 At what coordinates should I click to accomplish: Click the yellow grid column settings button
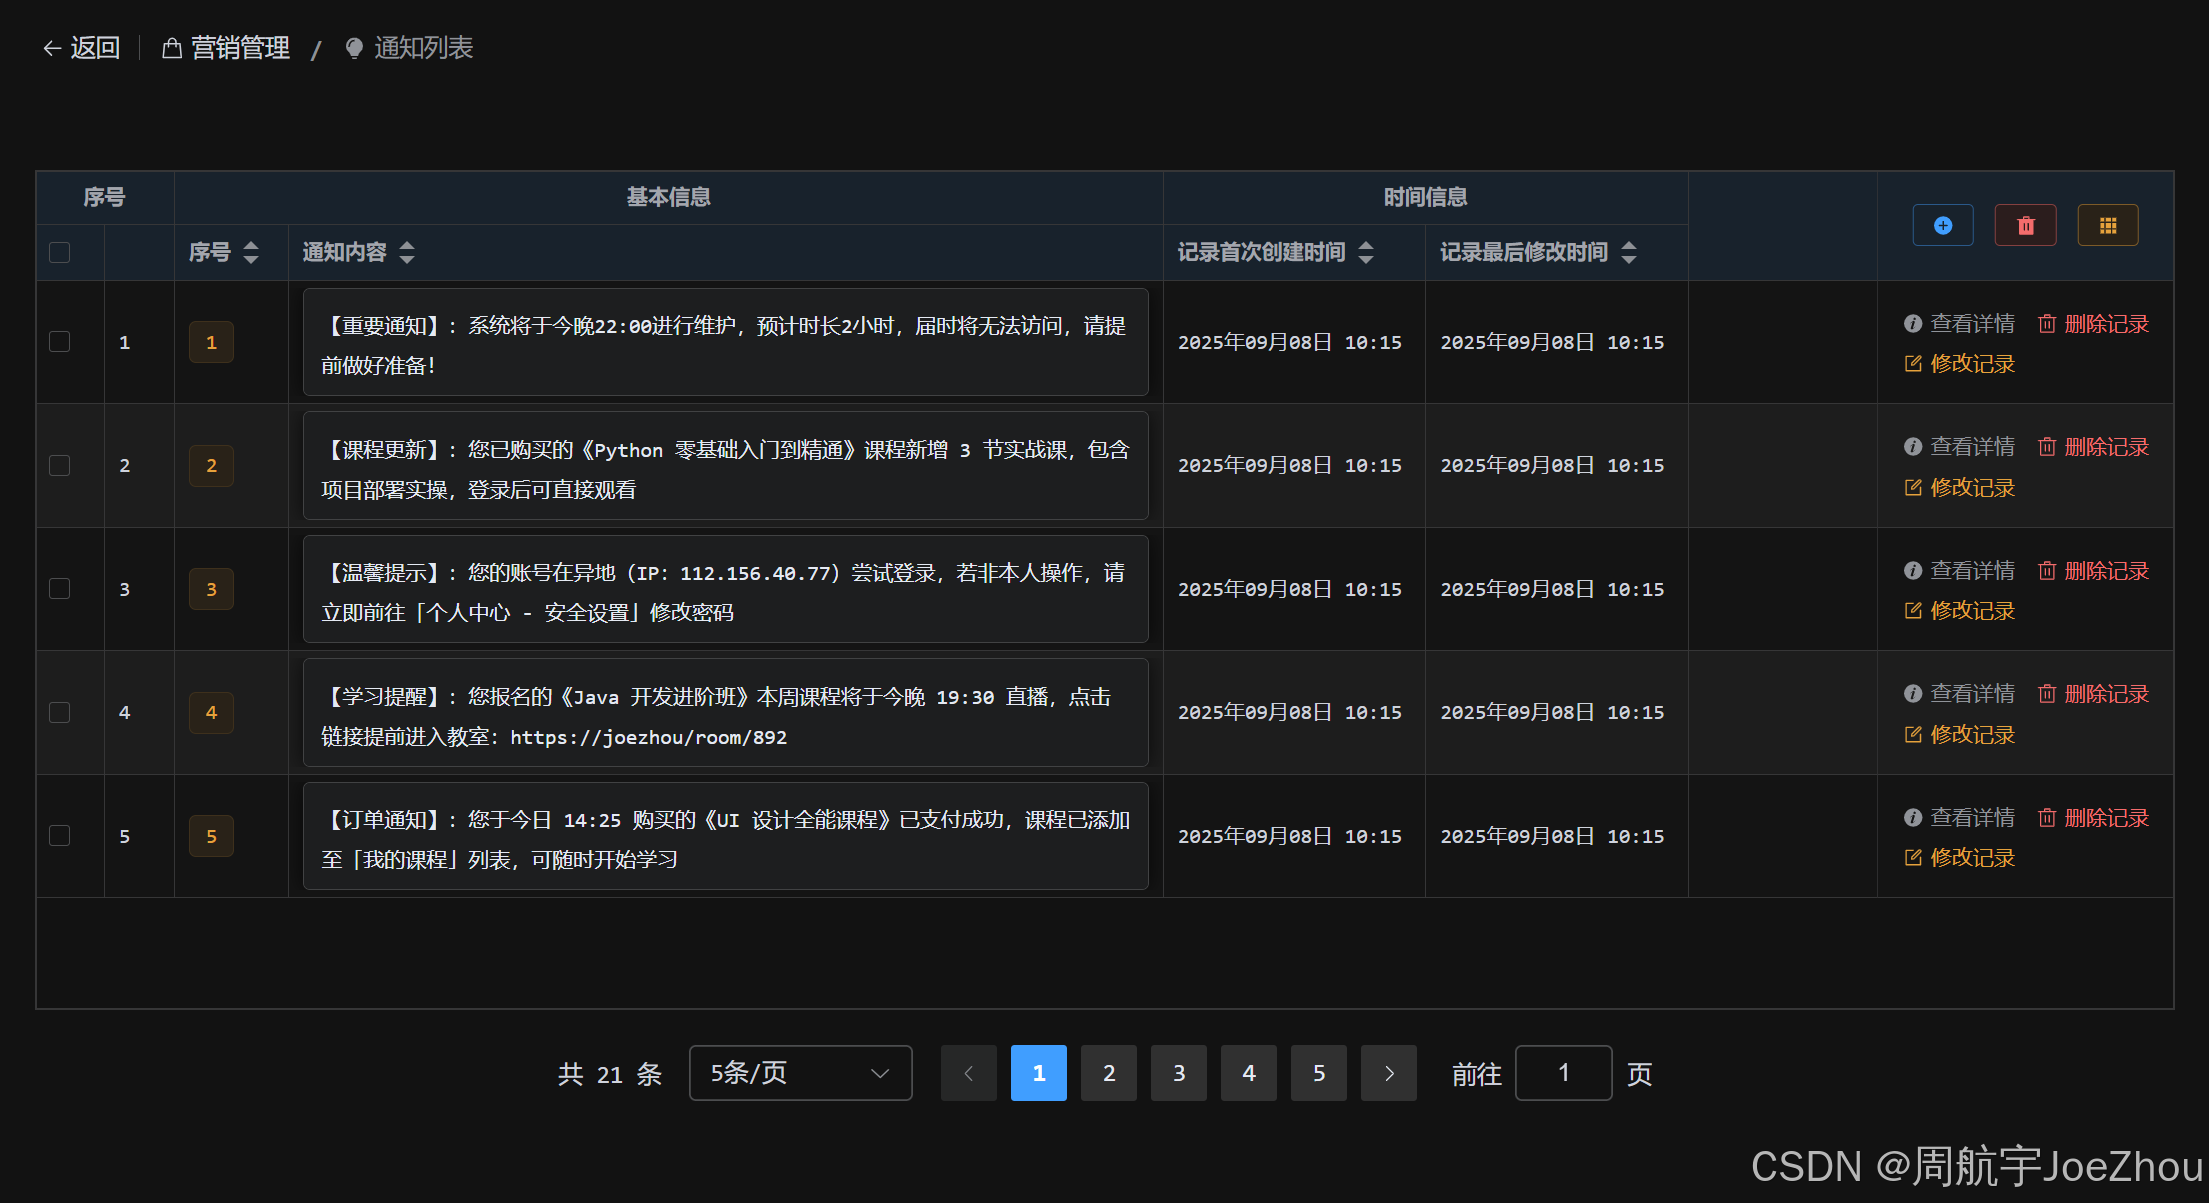pos(2108,225)
